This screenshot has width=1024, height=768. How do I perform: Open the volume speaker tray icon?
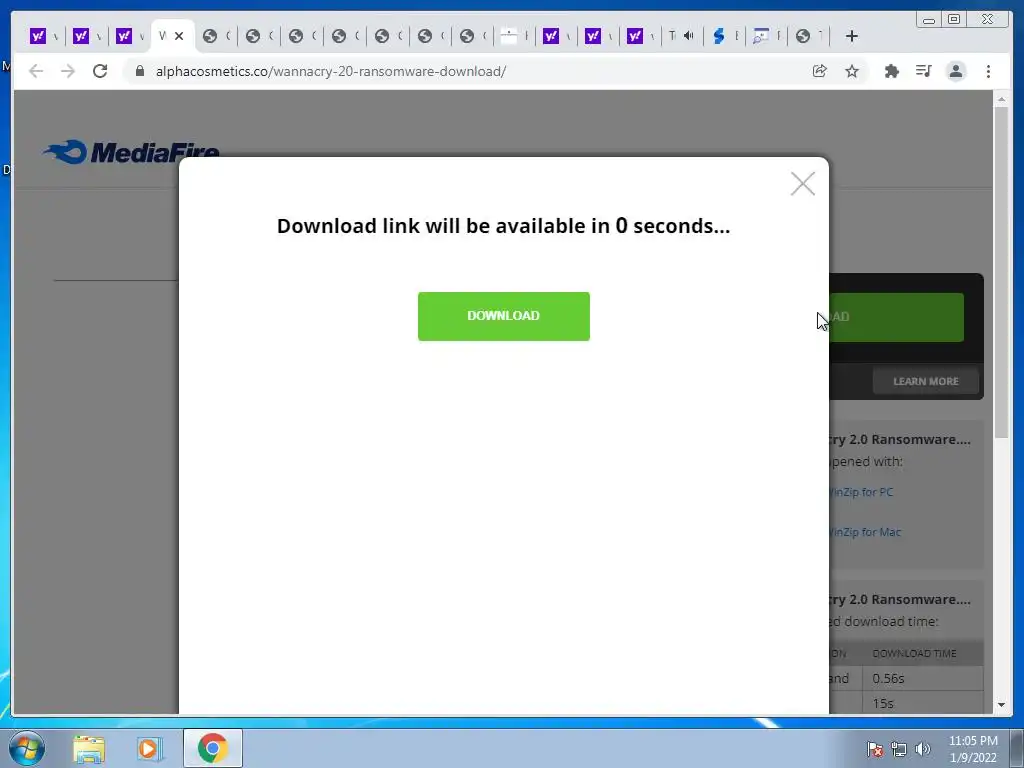point(923,749)
